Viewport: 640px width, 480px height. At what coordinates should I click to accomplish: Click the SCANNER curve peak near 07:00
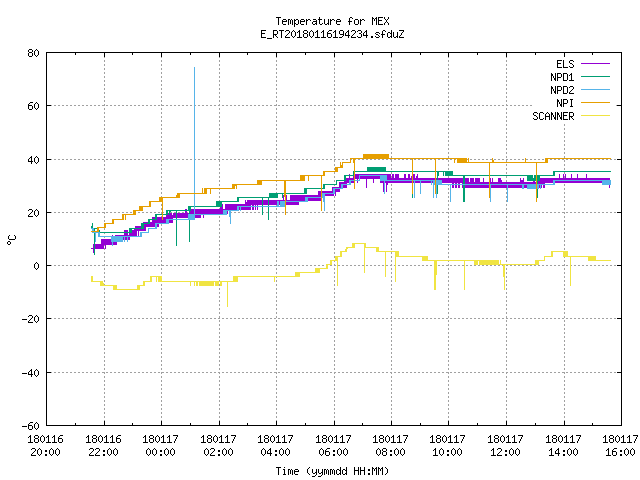coord(359,244)
